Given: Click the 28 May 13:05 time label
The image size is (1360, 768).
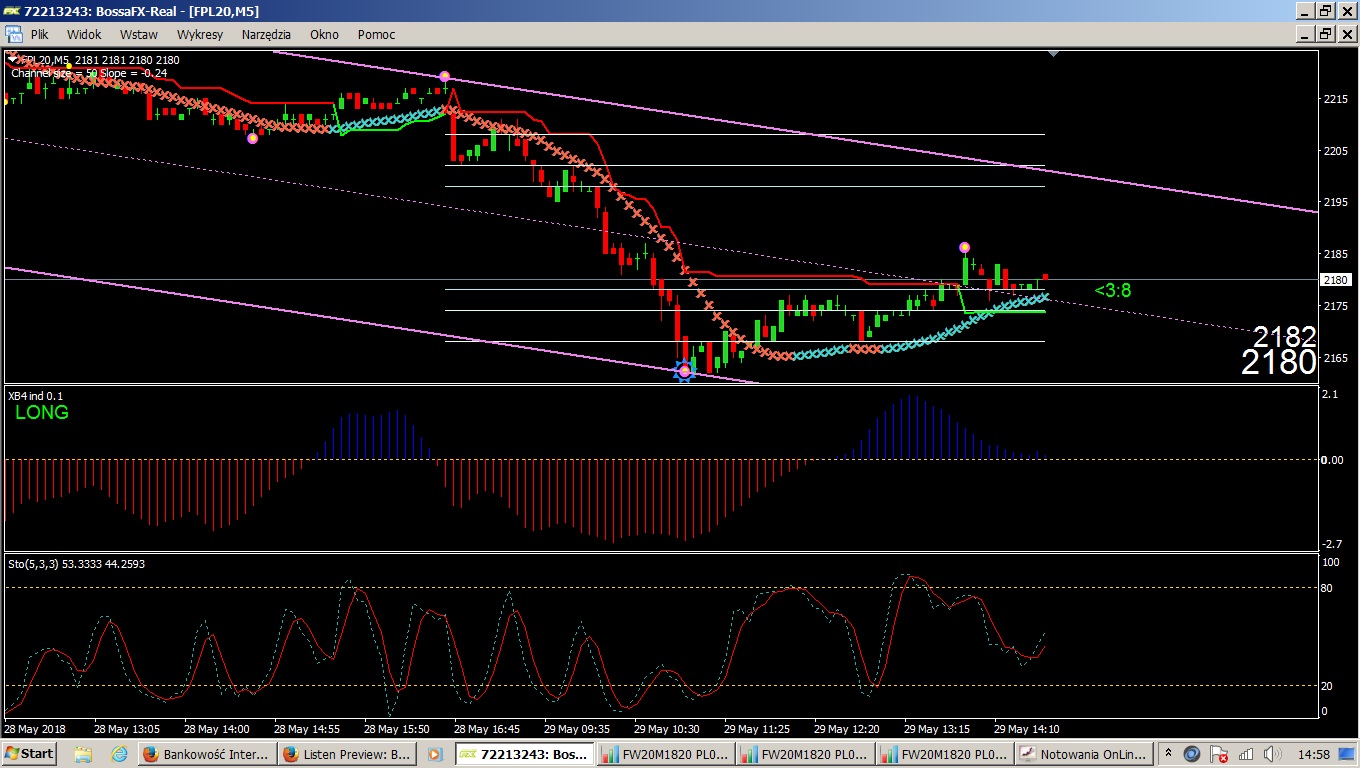Looking at the screenshot, I should click(x=127, y=729).
